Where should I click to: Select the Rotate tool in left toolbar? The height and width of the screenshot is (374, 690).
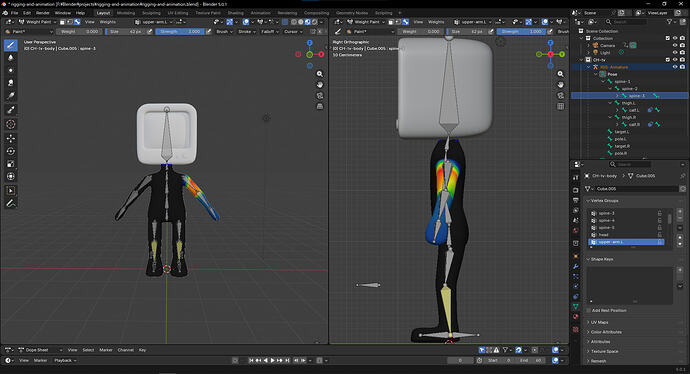(x=11, y=151)
